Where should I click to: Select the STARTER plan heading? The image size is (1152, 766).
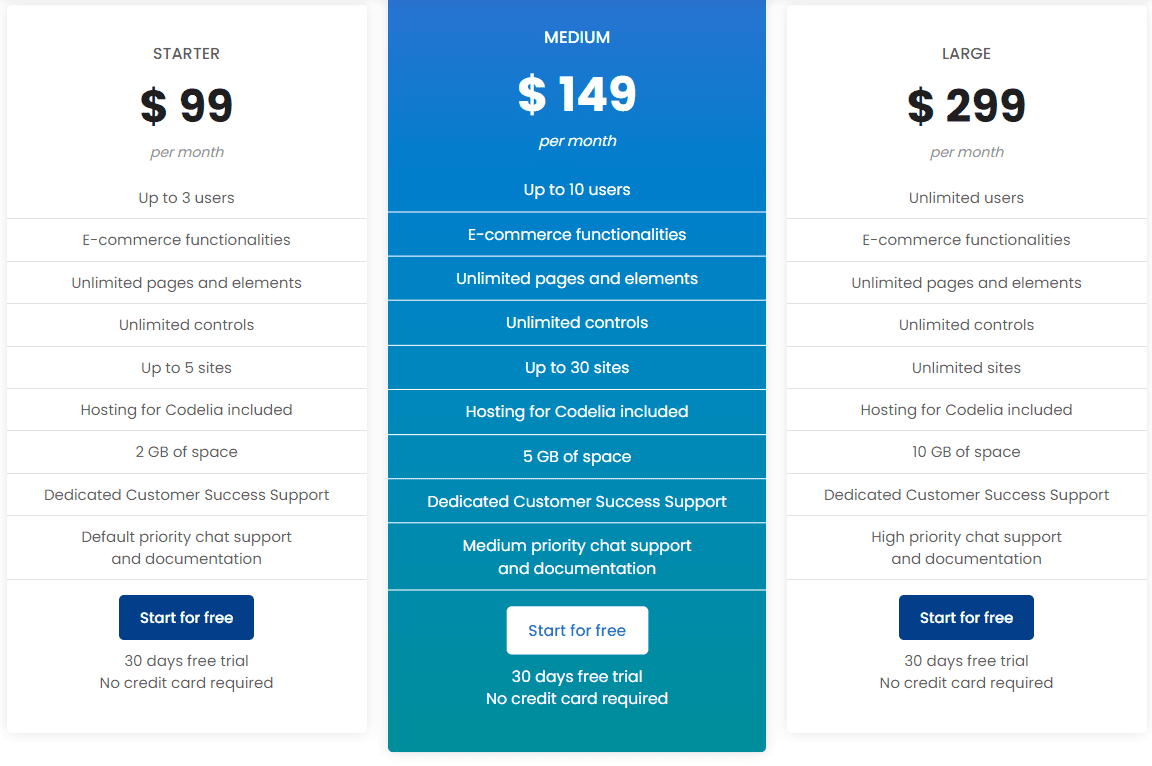click(x=186, y=54)
